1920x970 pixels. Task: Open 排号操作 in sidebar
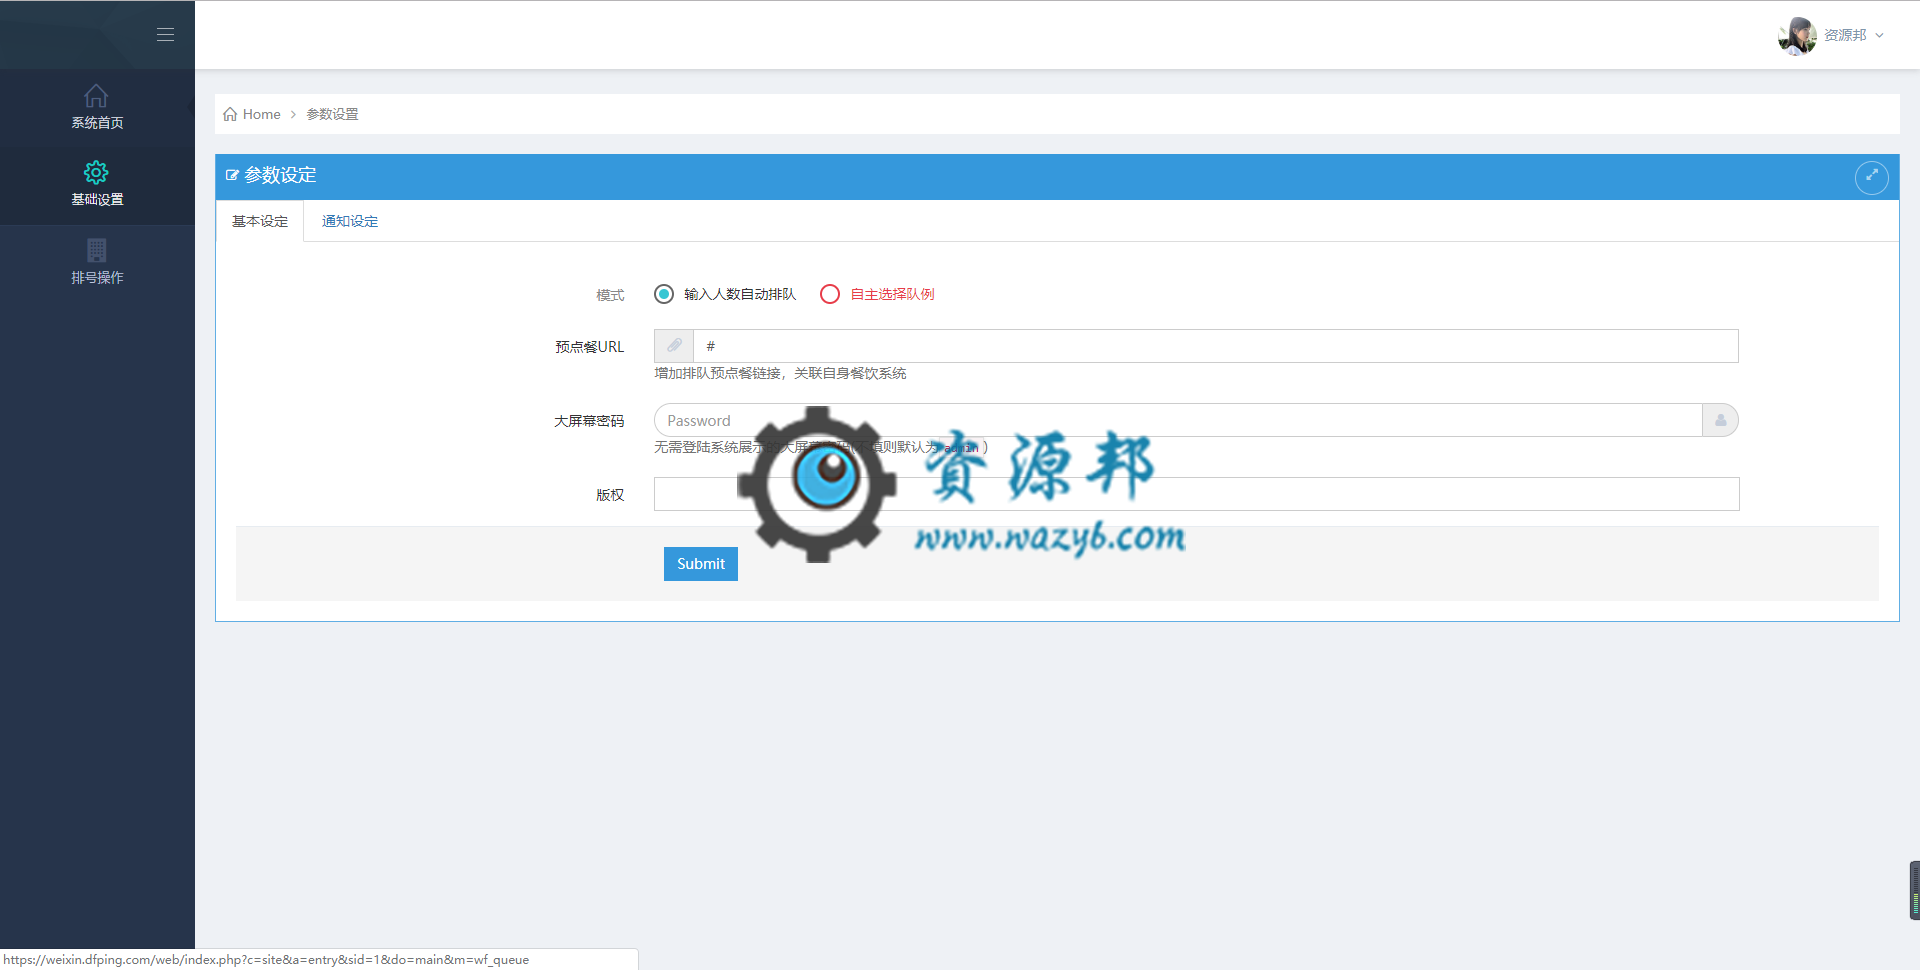97,262
